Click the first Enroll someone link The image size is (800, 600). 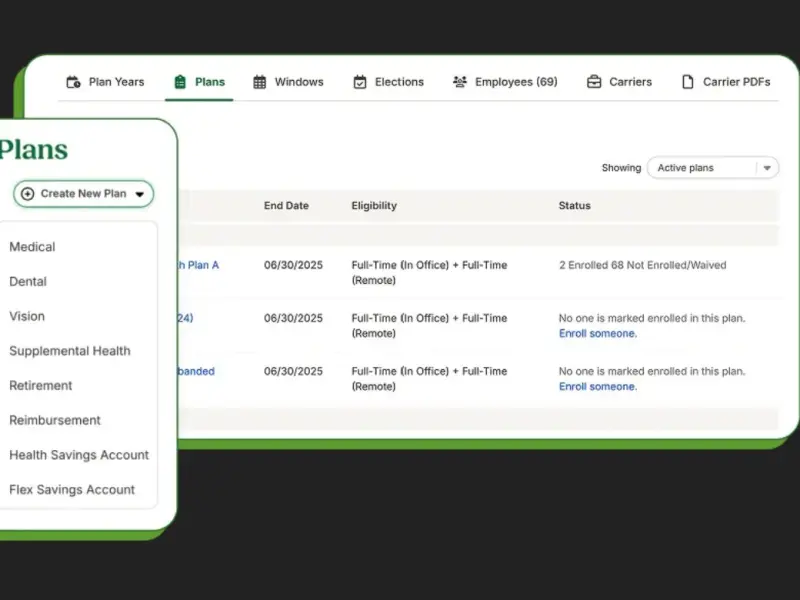597,334
